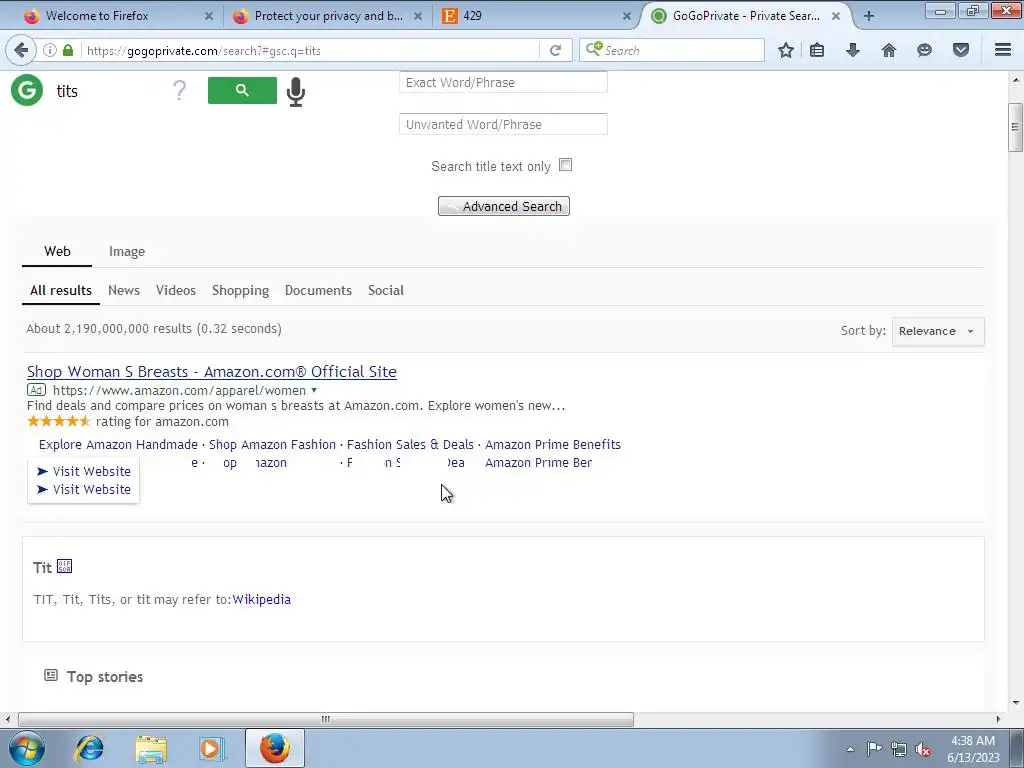Go back using the browser back arrow
This screenshot has width=1024, height=768.
(21, 50)
